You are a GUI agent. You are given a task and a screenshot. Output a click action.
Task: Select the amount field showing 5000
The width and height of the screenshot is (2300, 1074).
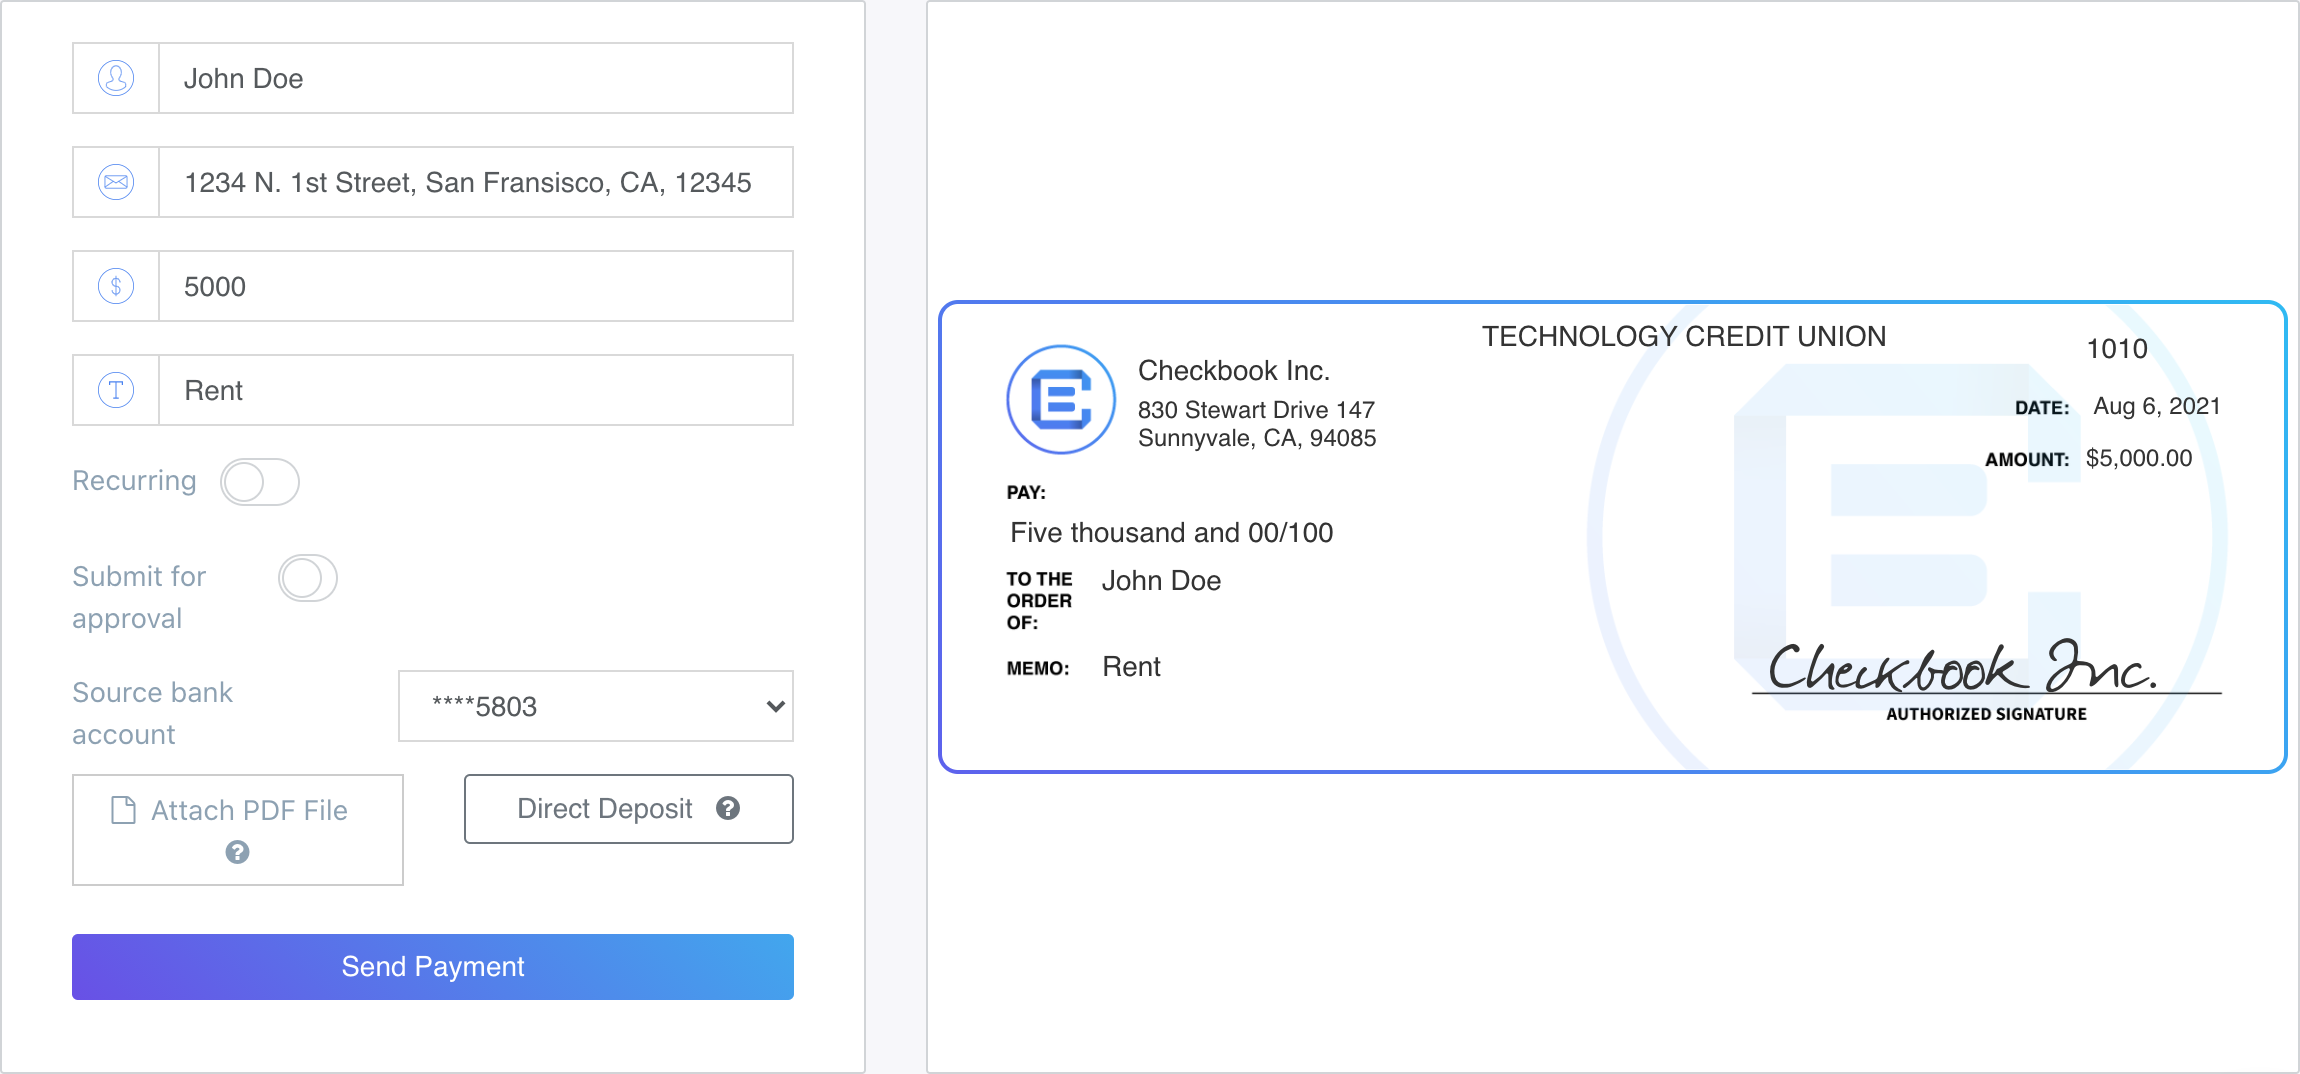tap(476, 286)
